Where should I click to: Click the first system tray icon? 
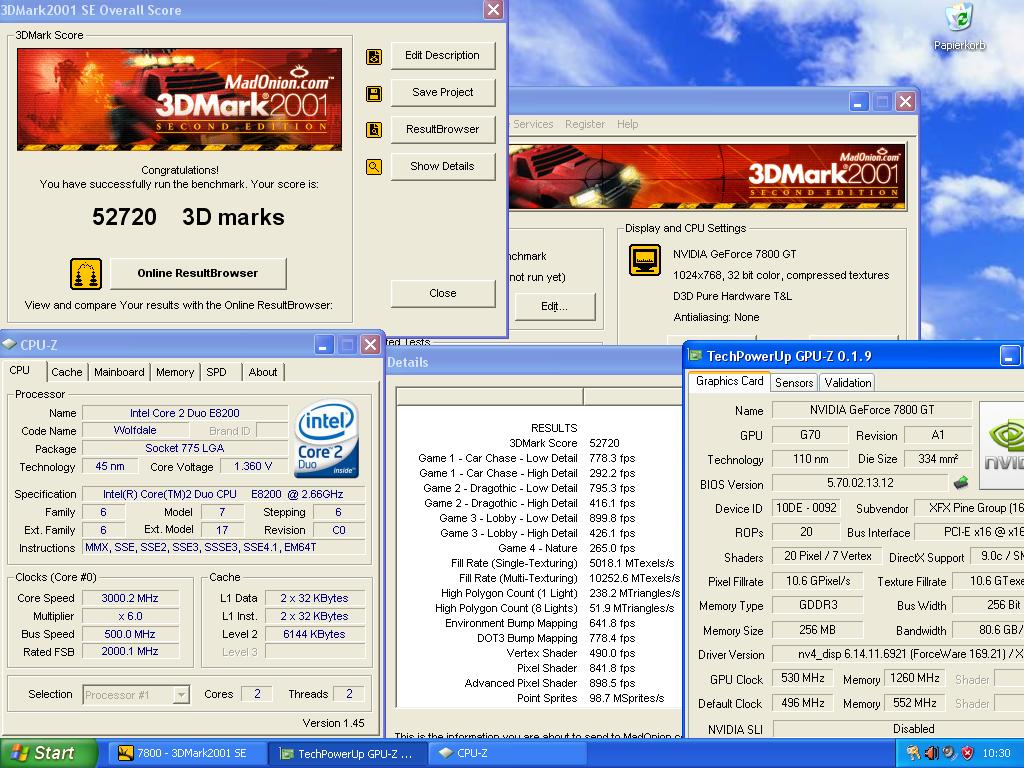(913, 753)
